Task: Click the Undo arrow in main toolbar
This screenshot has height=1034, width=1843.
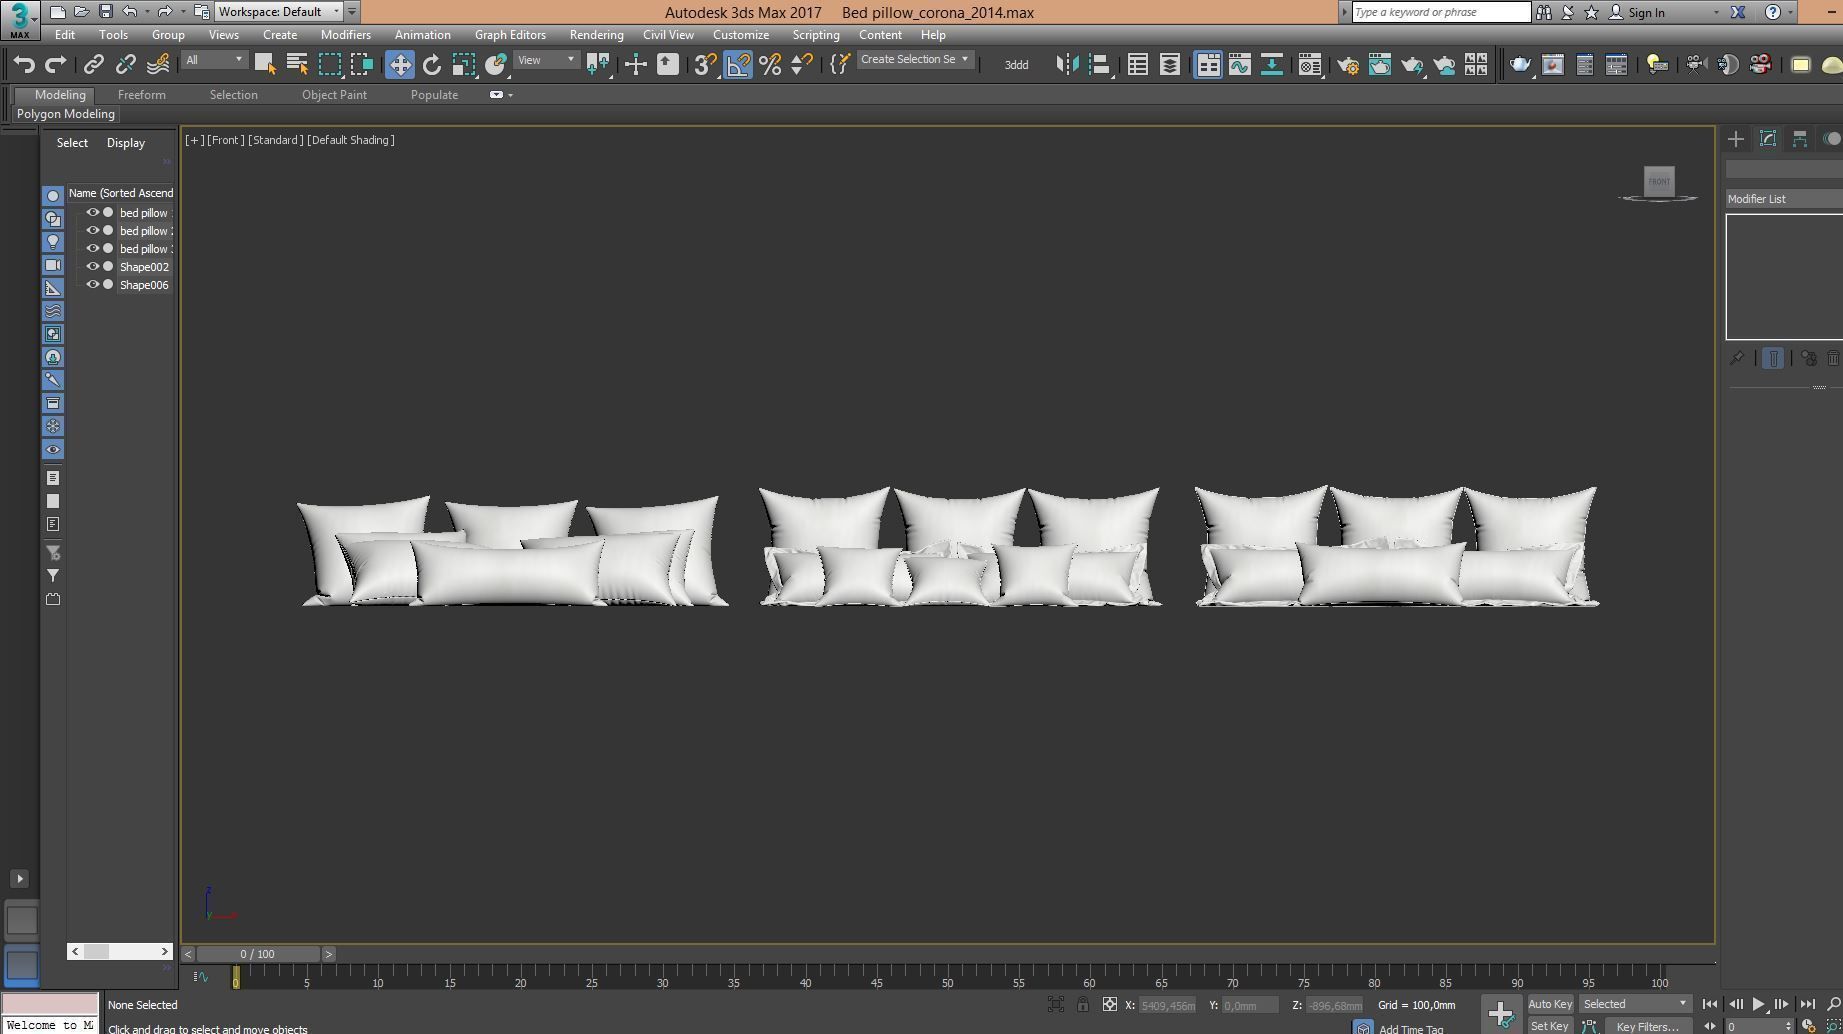Action: point(24,65)
